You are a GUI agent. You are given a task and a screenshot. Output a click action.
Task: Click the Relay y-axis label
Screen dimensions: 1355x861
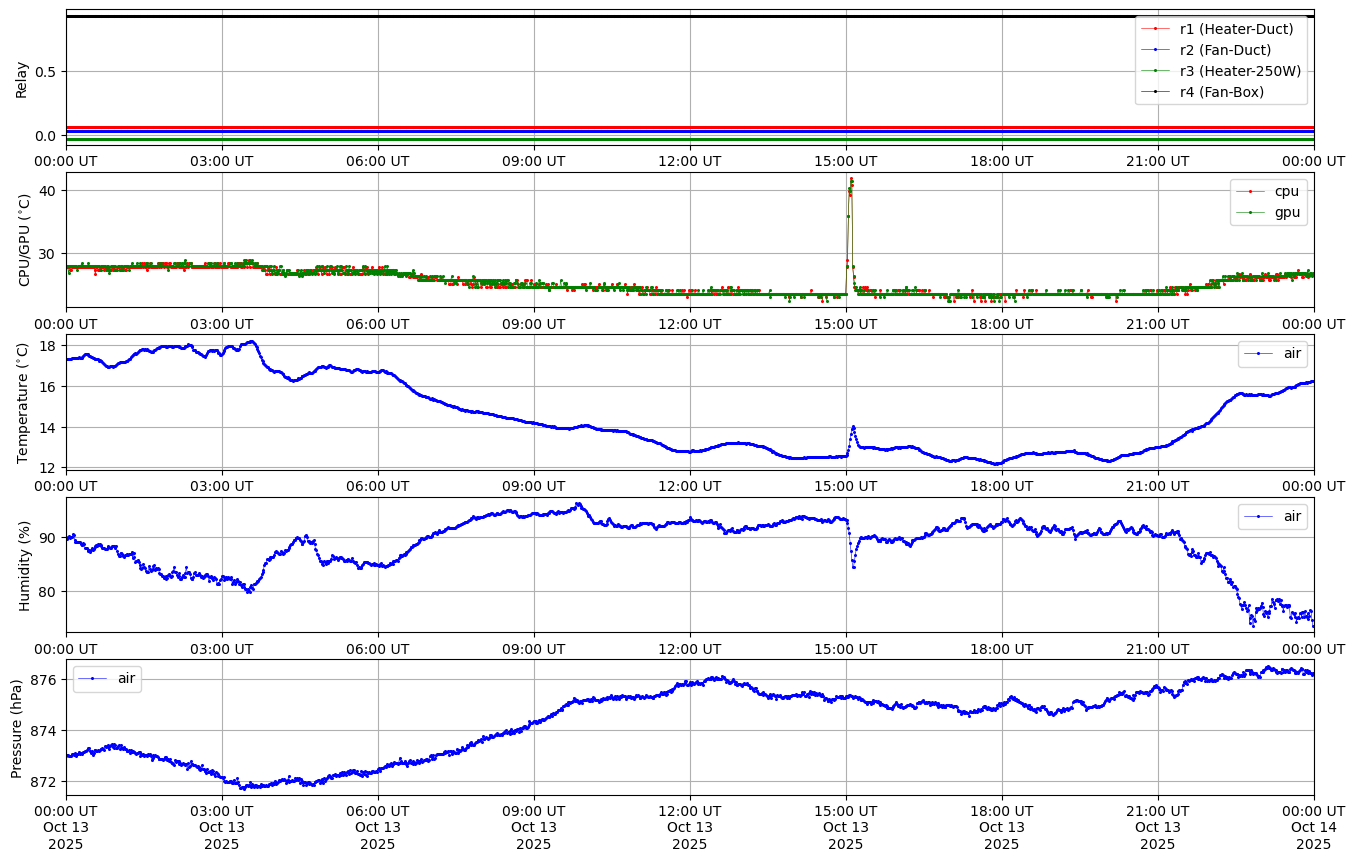point(21,78)
